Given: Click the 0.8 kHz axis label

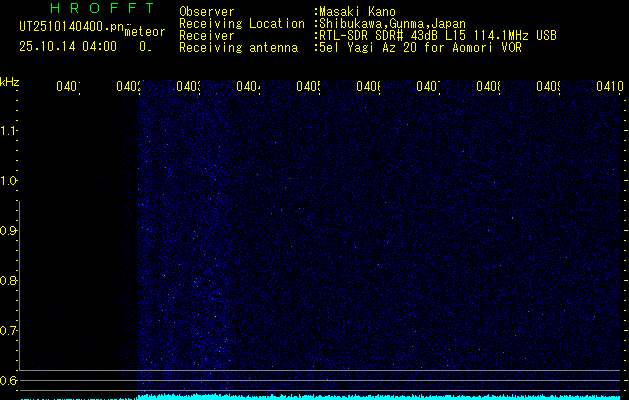Looking at the screenshot, I should click(8, 280).
